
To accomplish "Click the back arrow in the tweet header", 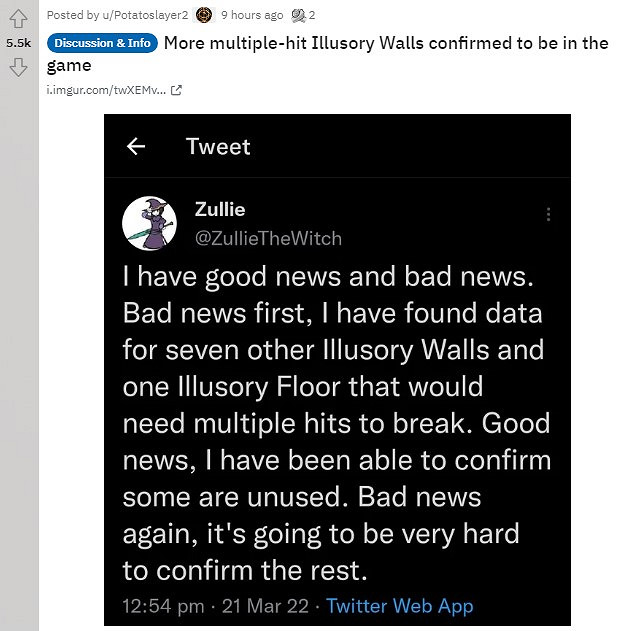I will 136,147.
